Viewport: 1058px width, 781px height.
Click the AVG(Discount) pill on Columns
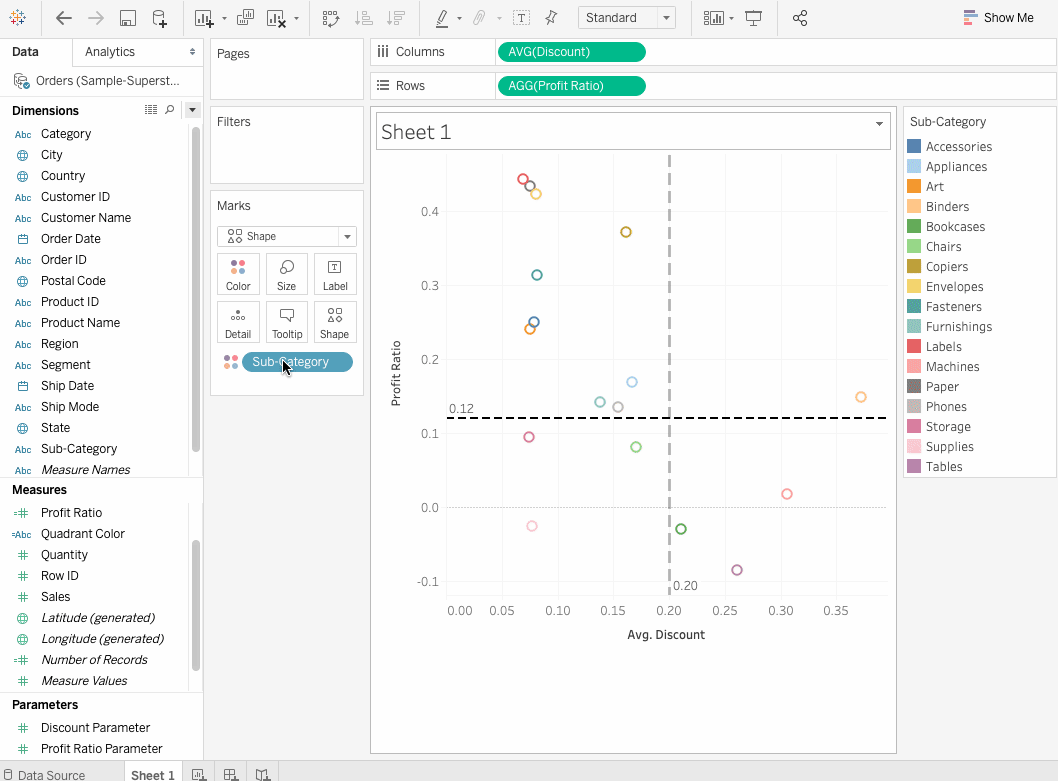tap(572, 52)
